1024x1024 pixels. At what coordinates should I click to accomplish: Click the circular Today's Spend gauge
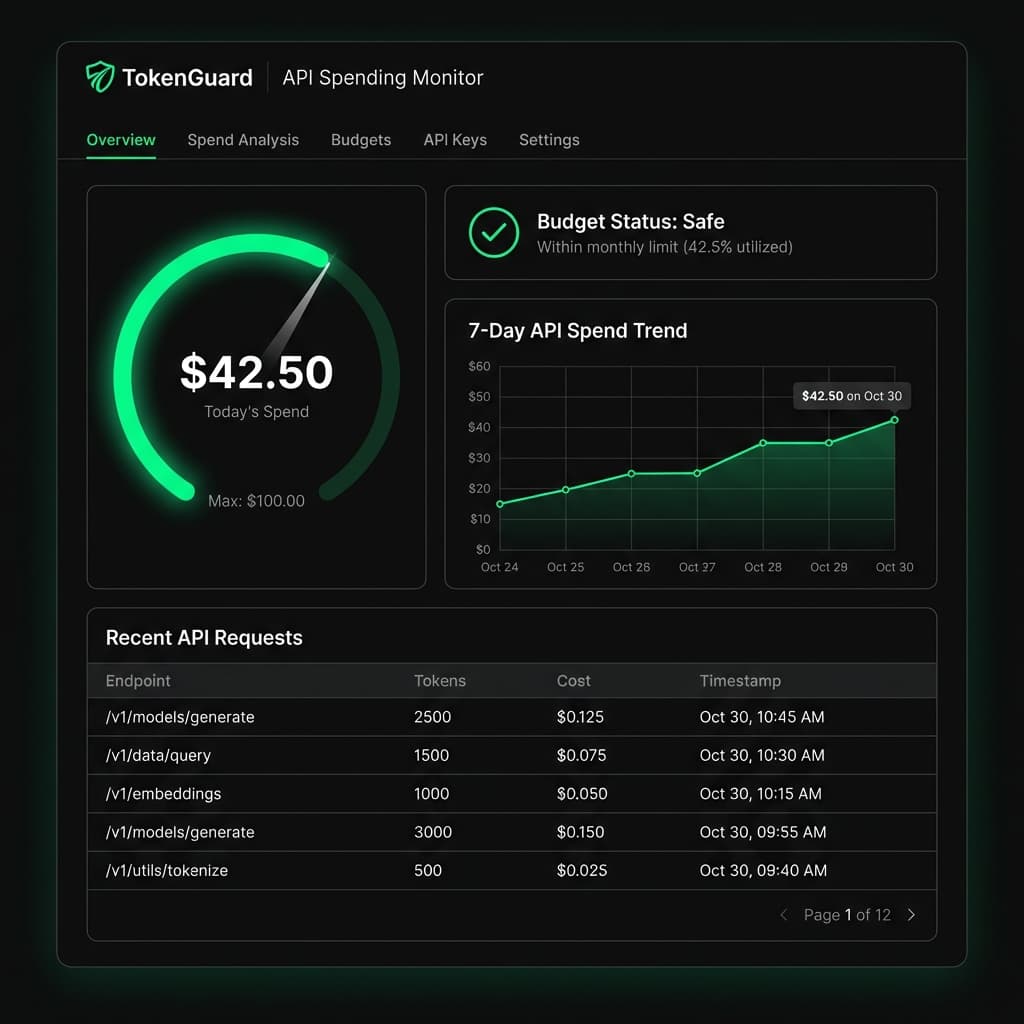[x=256, y=373]
